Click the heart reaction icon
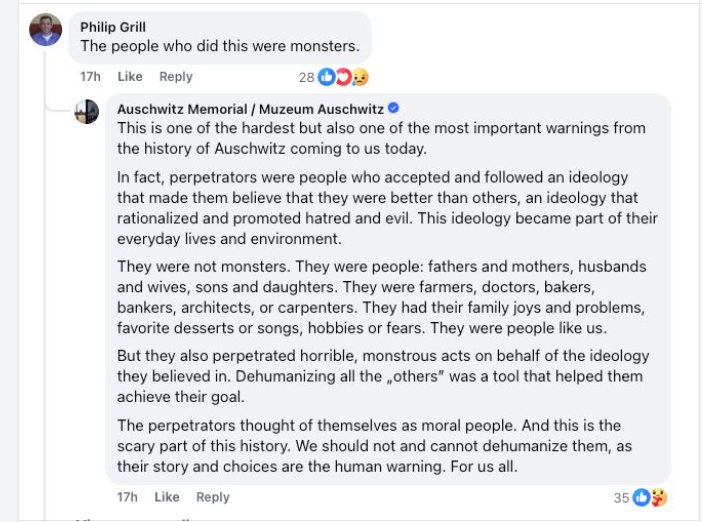702x522 pixels. 342,77
